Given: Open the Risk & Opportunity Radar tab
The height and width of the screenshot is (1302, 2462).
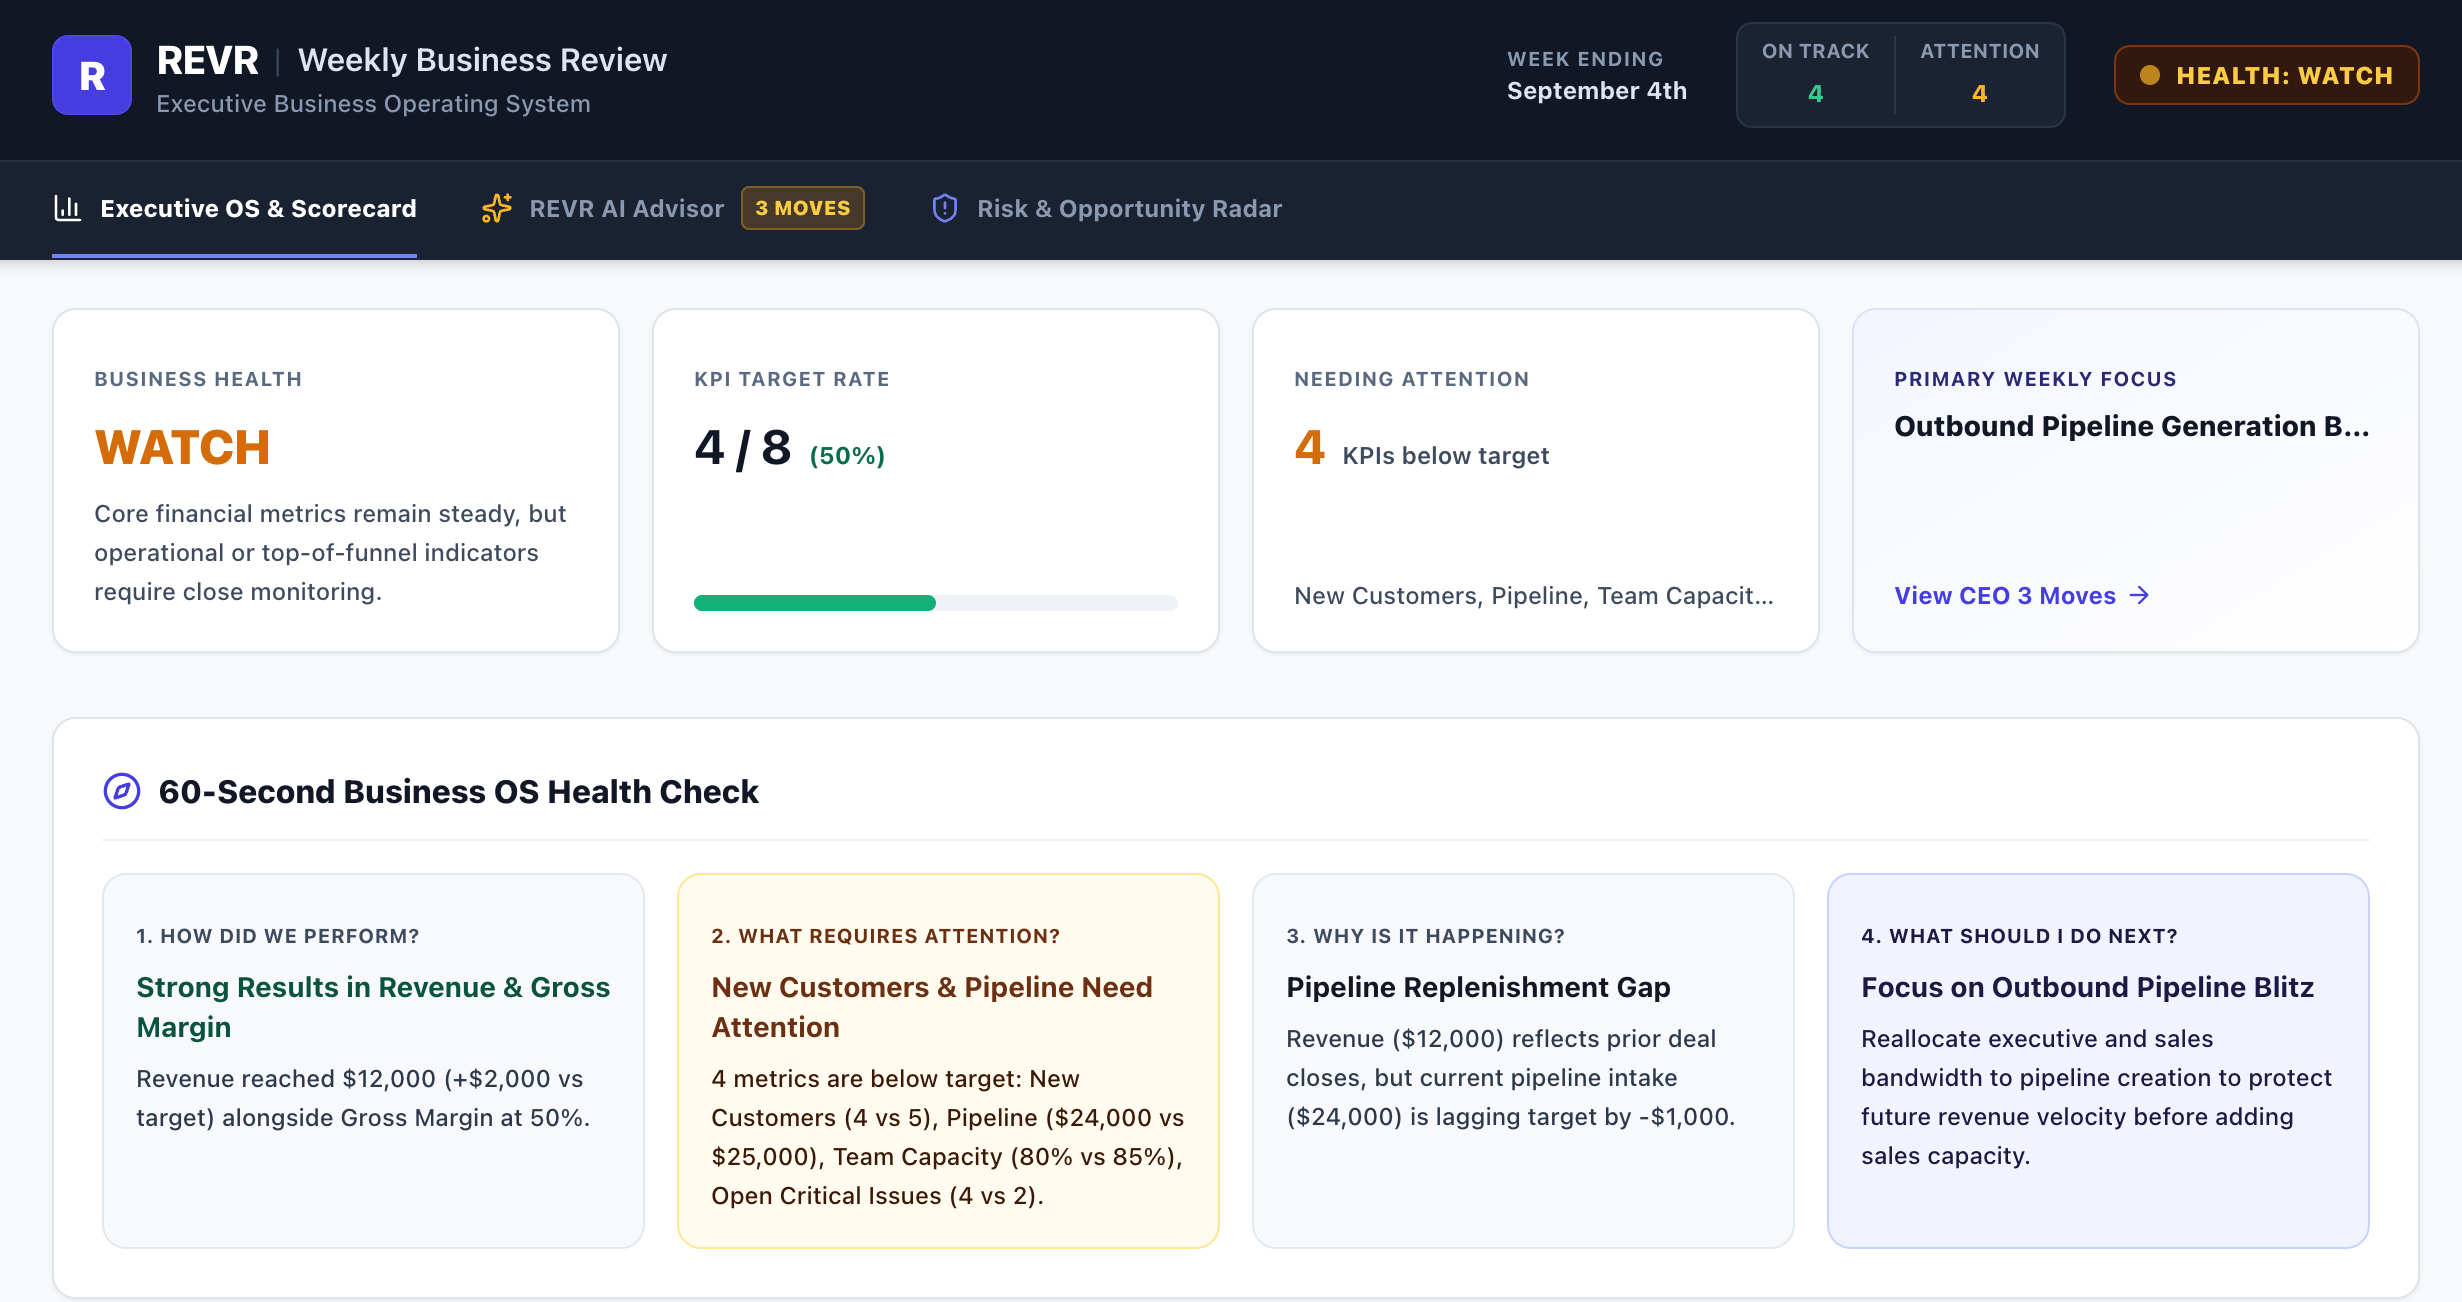Looking at the screenshot, I should click(x=1106, y=208).
